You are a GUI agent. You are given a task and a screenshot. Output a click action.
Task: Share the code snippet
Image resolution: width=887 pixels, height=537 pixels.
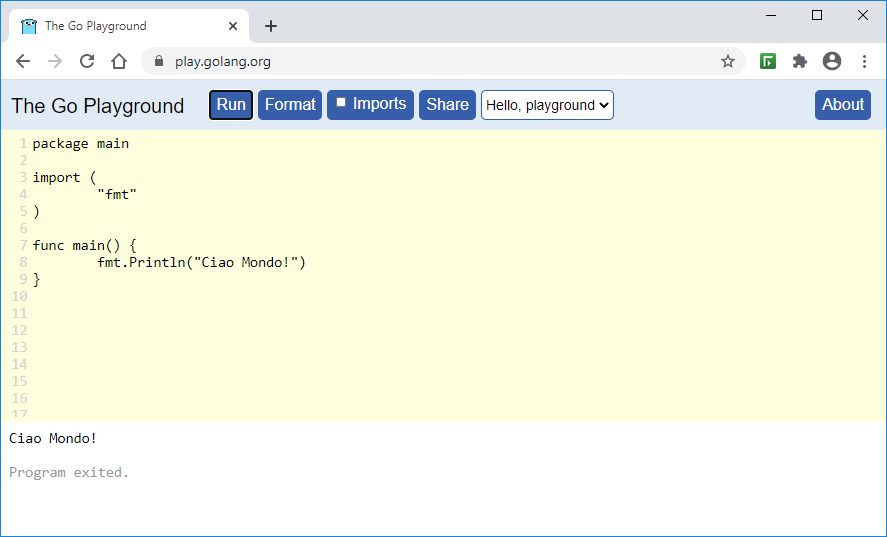[x=447, y=105]
